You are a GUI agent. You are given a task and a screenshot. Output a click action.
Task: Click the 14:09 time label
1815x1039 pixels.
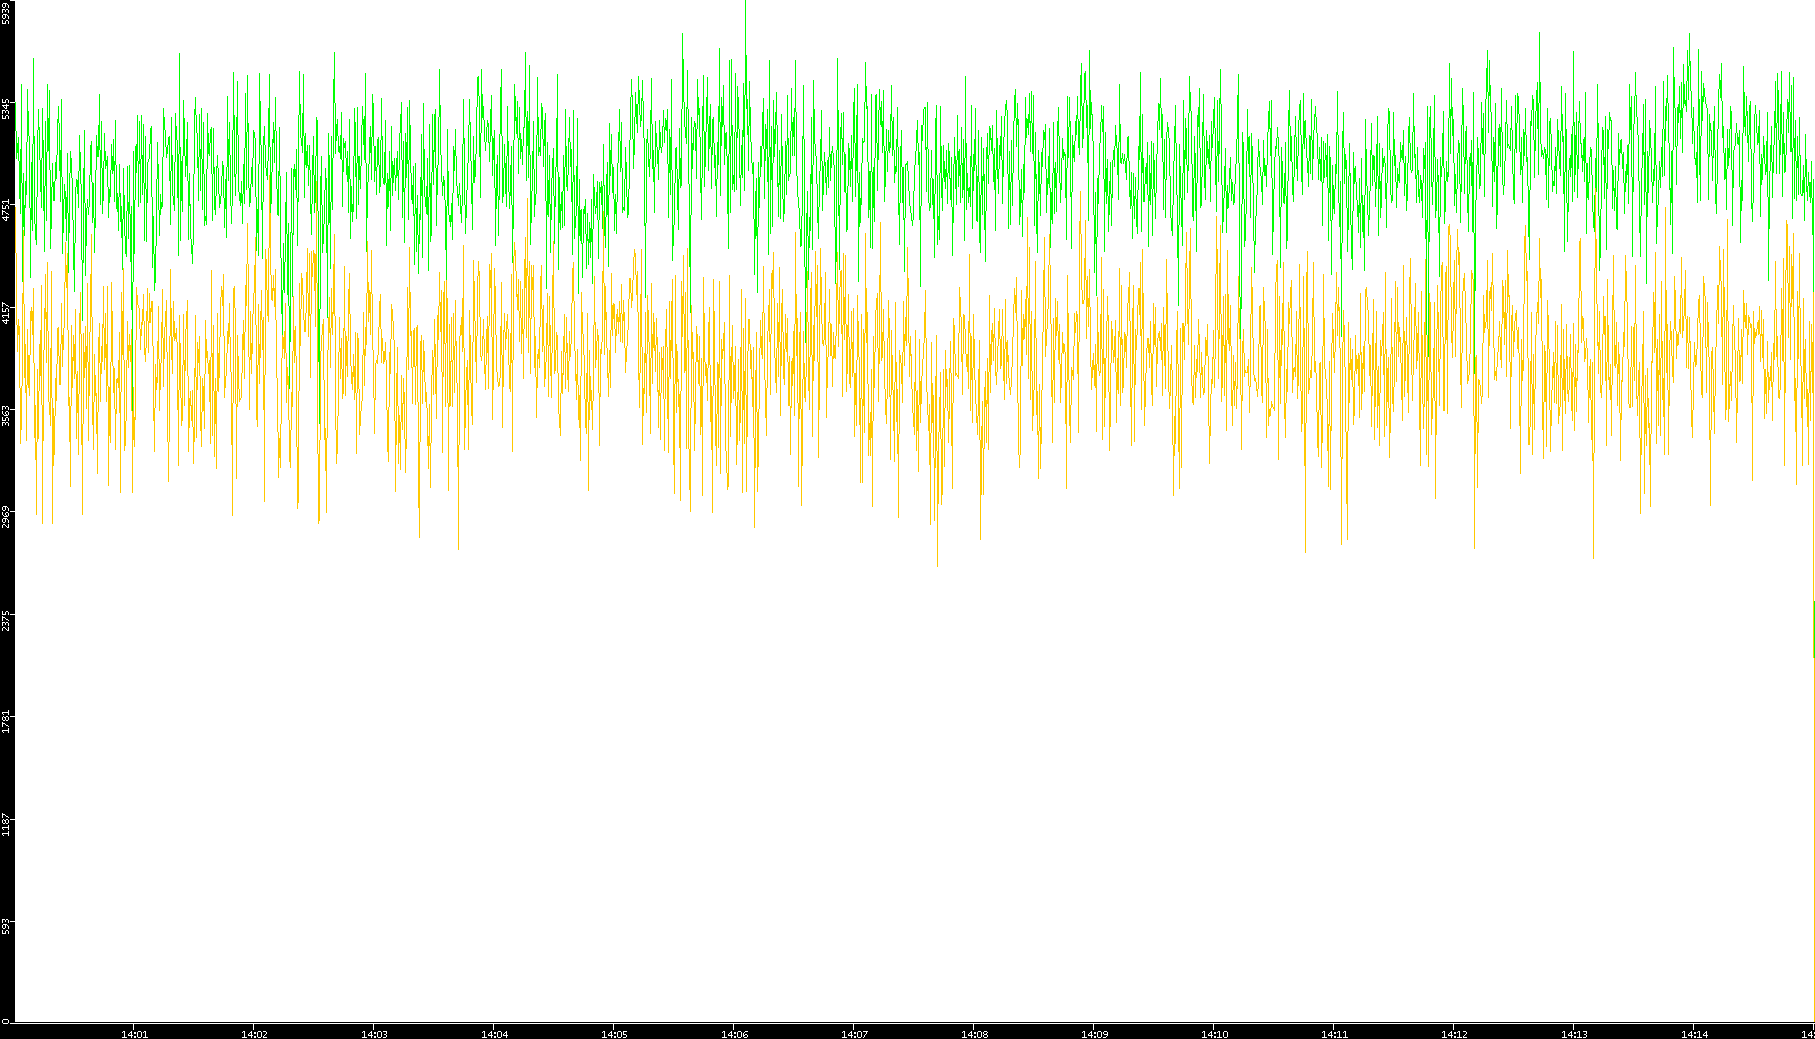(1094, 1033)
